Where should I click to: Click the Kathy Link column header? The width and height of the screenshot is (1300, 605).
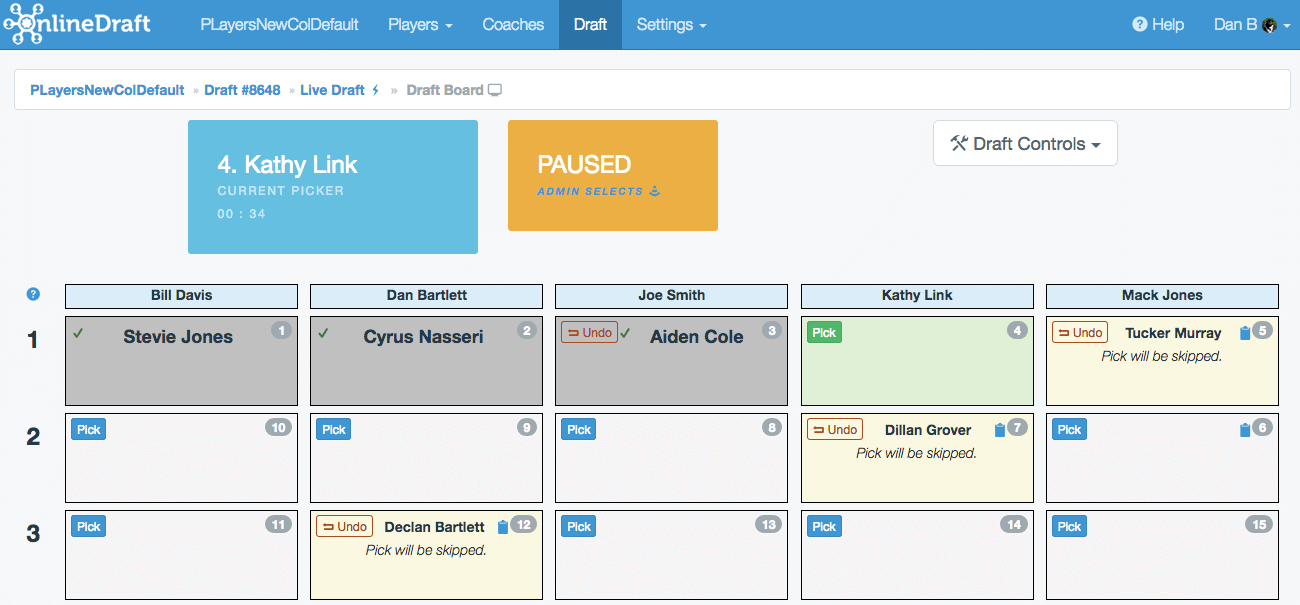[x=917, y=296]
